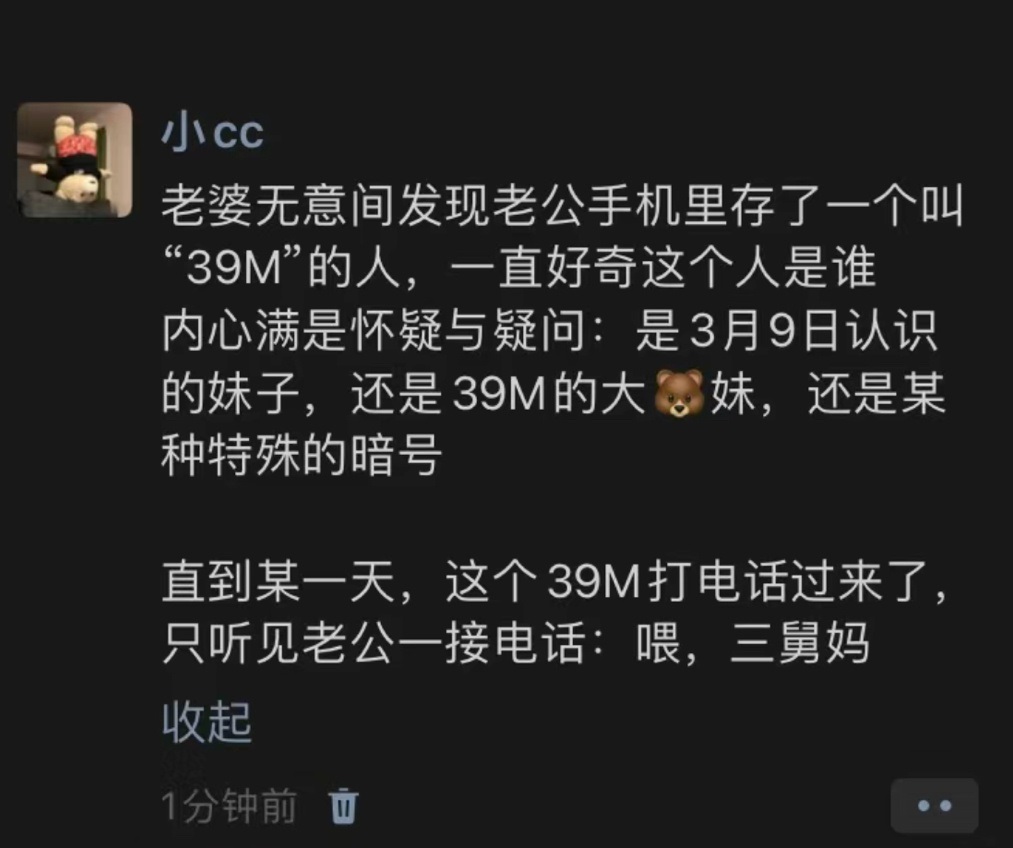
Task: Select the words 只听见老公一接电话
Action: (371, 644)
